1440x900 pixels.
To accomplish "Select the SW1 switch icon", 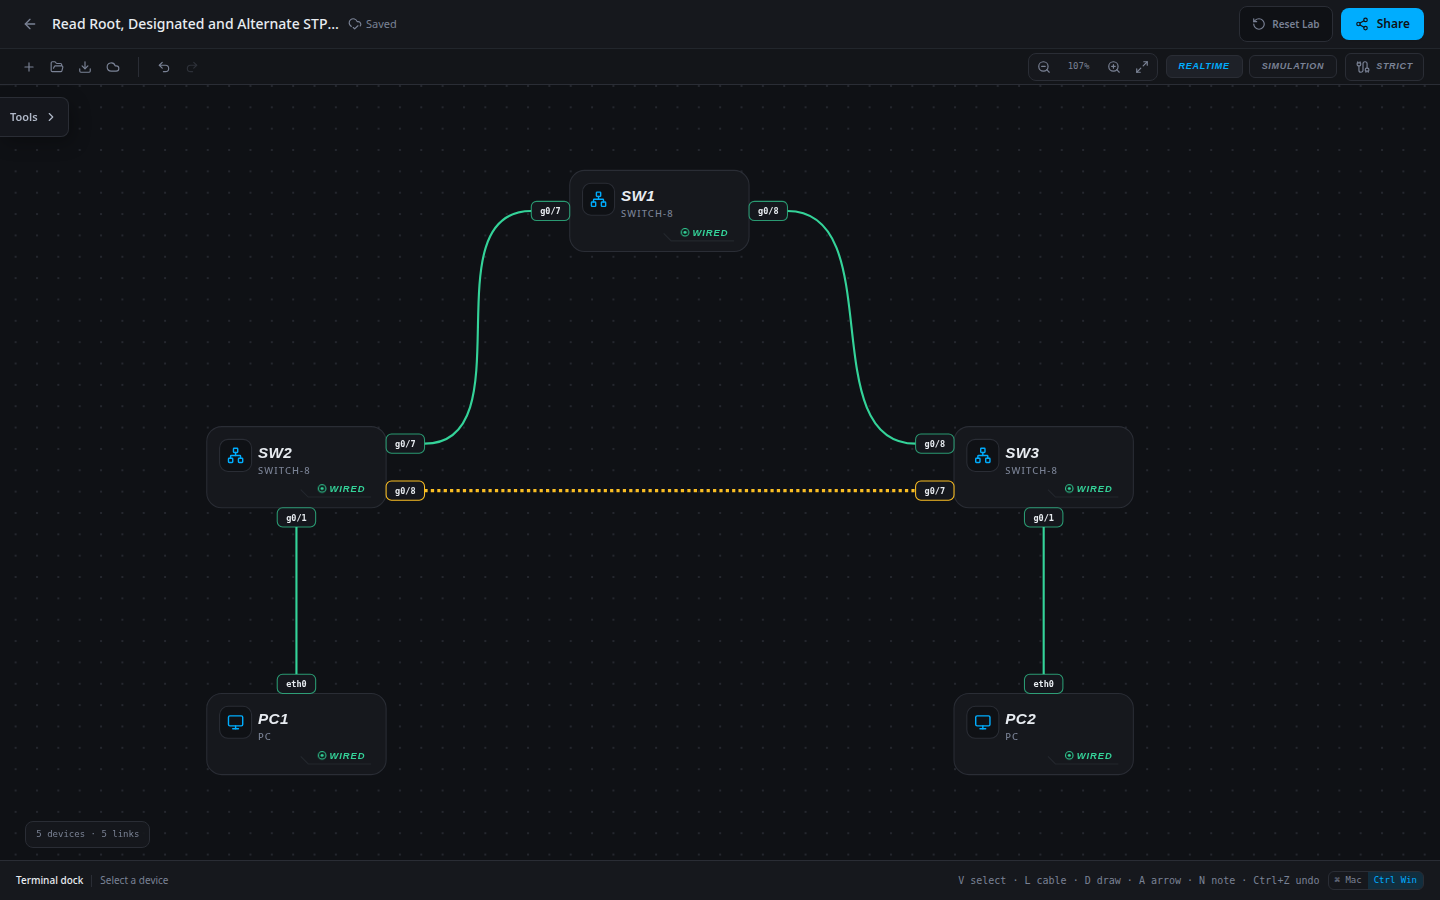I will coord(598,199).
